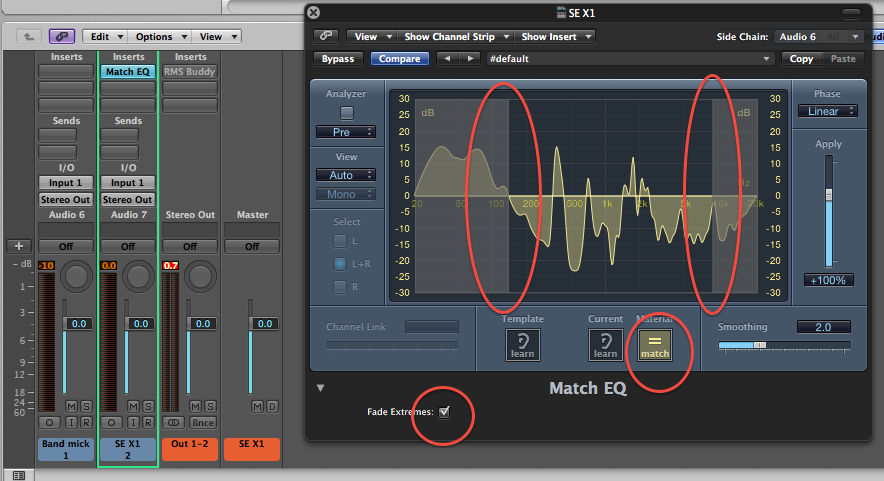Open the mixer Edit menu

pos(105,37)
